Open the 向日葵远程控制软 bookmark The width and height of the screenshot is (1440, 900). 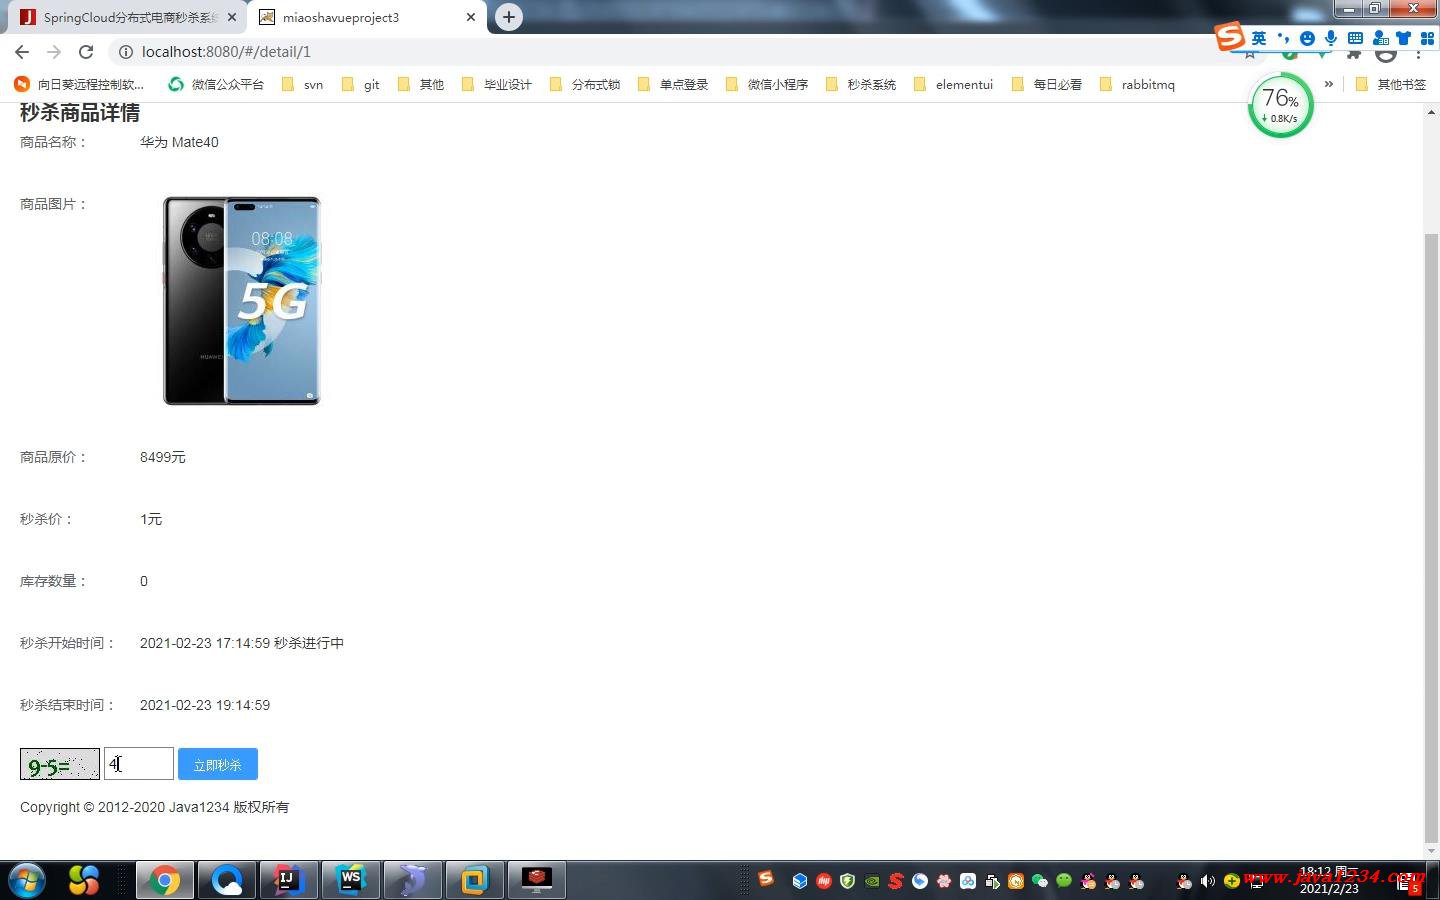tap(79, 85)
